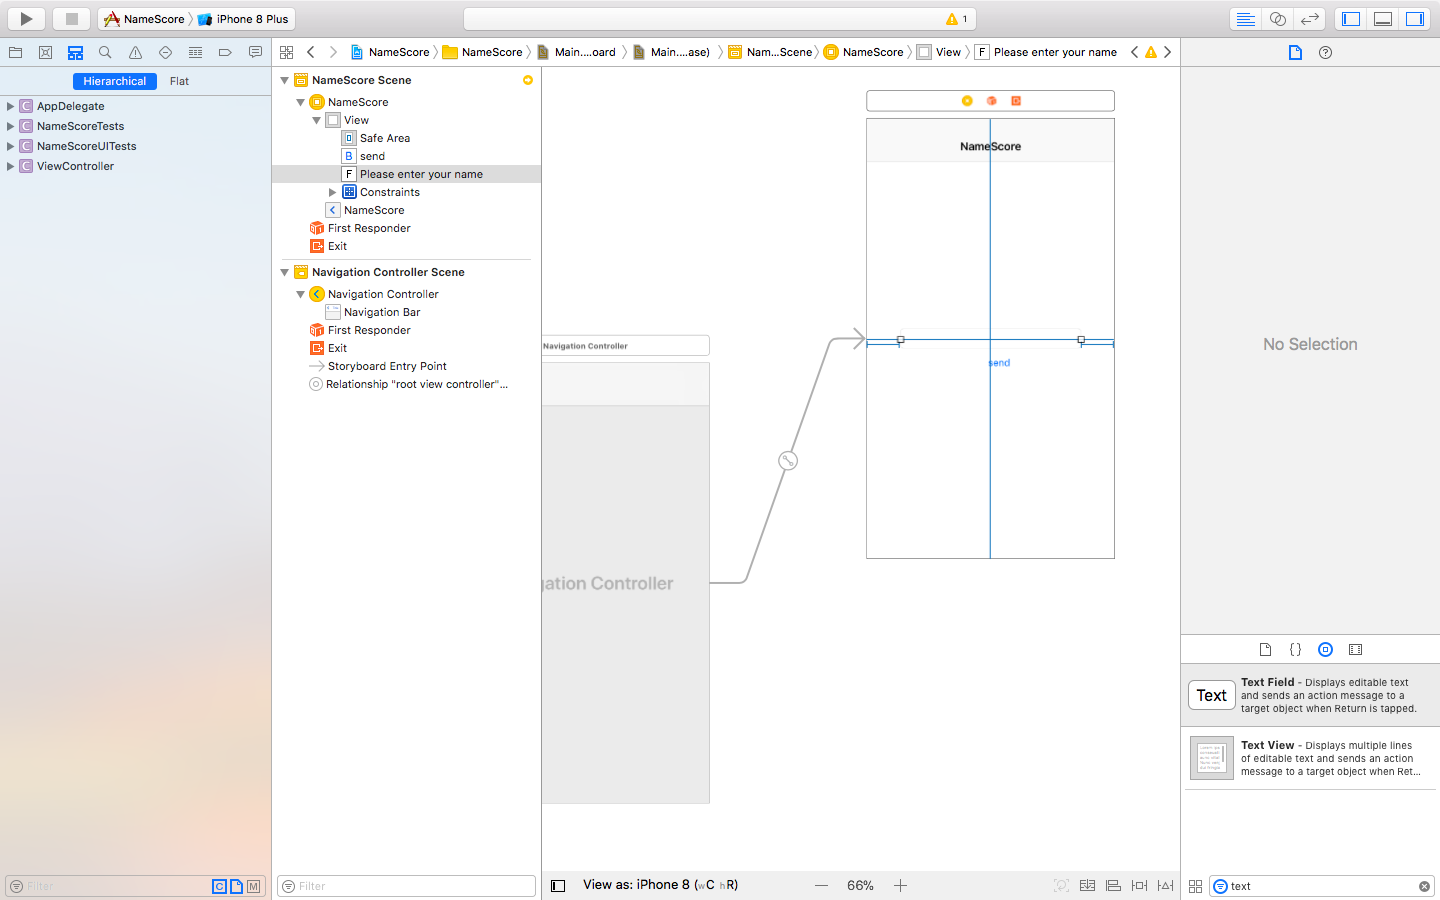Viewport: 1440px width, 900px height.
Task: Switch to the assistant editor
Action: coord(1277,18)
